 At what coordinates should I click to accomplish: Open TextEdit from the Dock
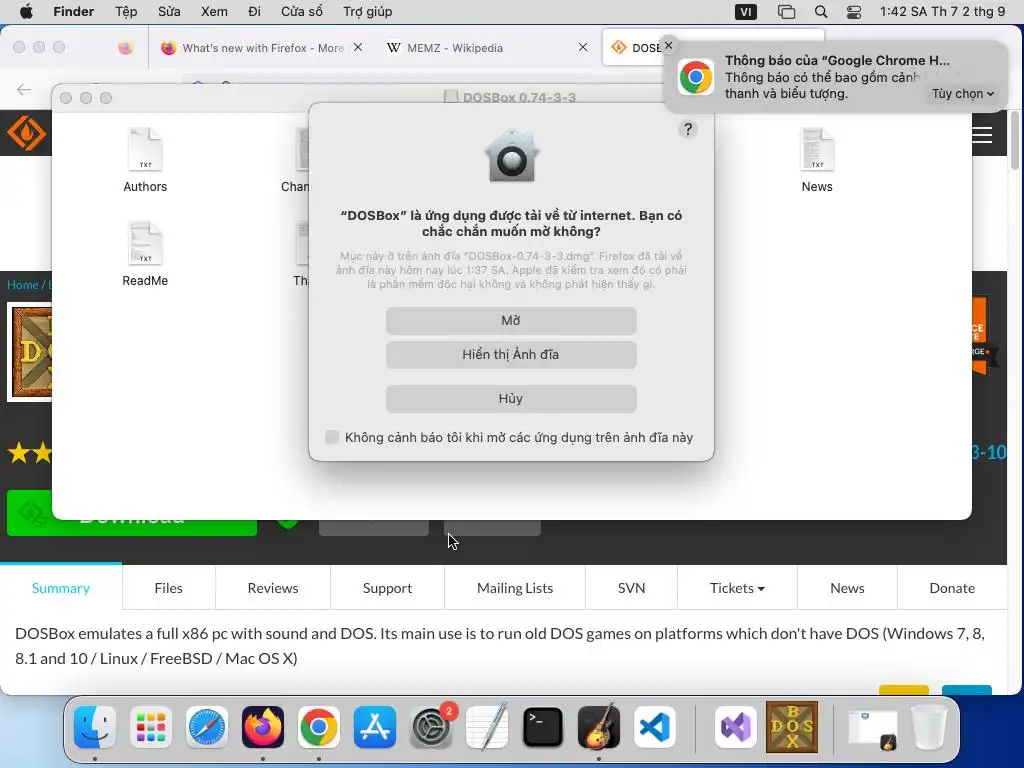point(487,727)
